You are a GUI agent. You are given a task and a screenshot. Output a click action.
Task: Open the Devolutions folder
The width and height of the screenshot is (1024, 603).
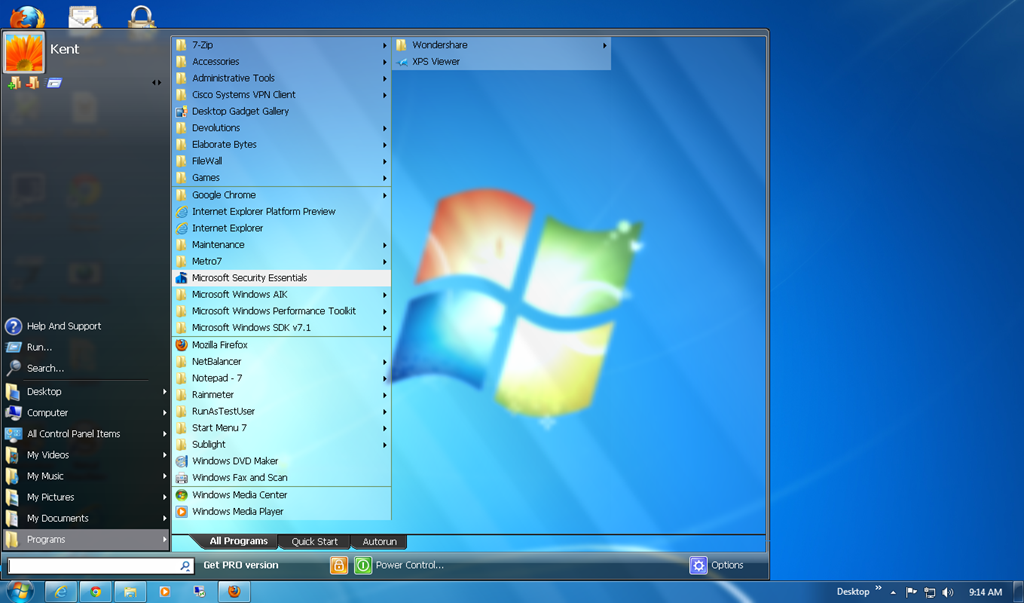pos(281,128)
